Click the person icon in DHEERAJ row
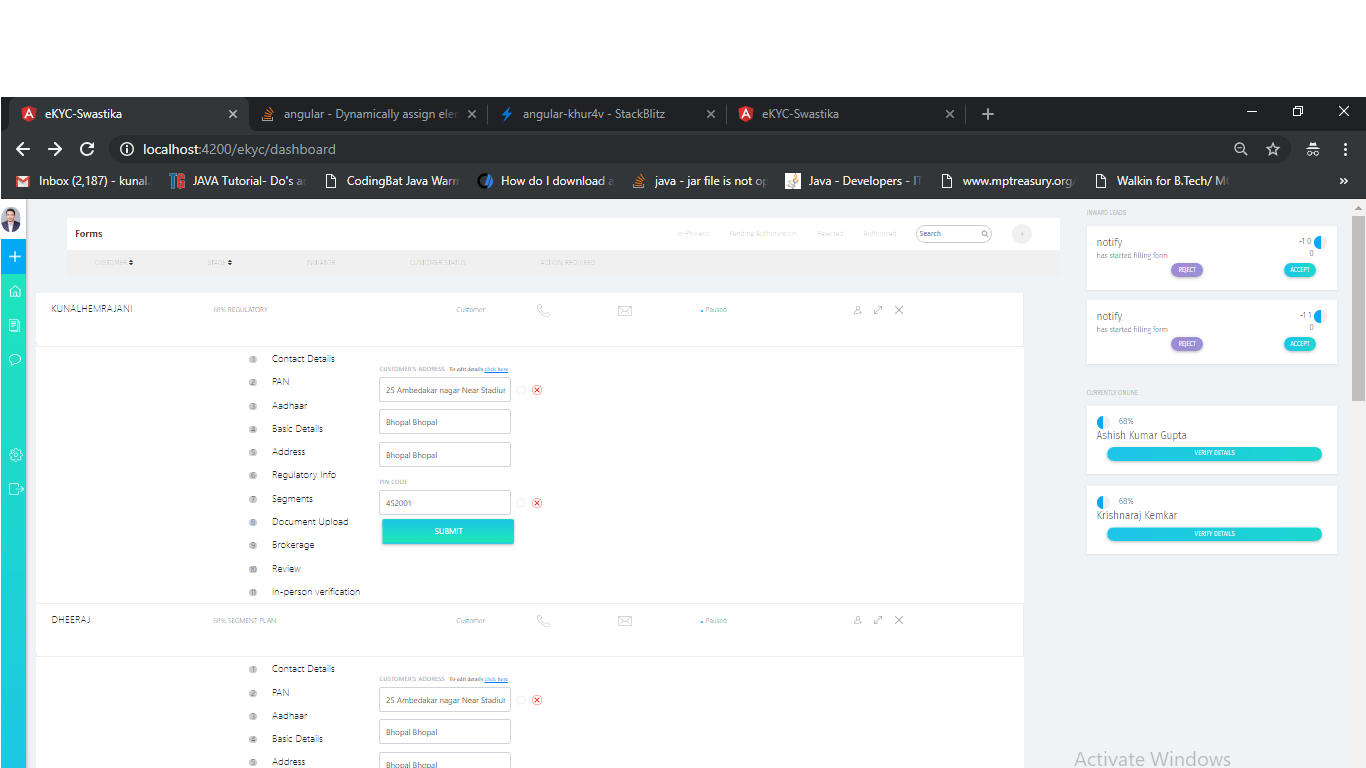The width and height of the screenshot is (1366, 768). pos(857,620)
